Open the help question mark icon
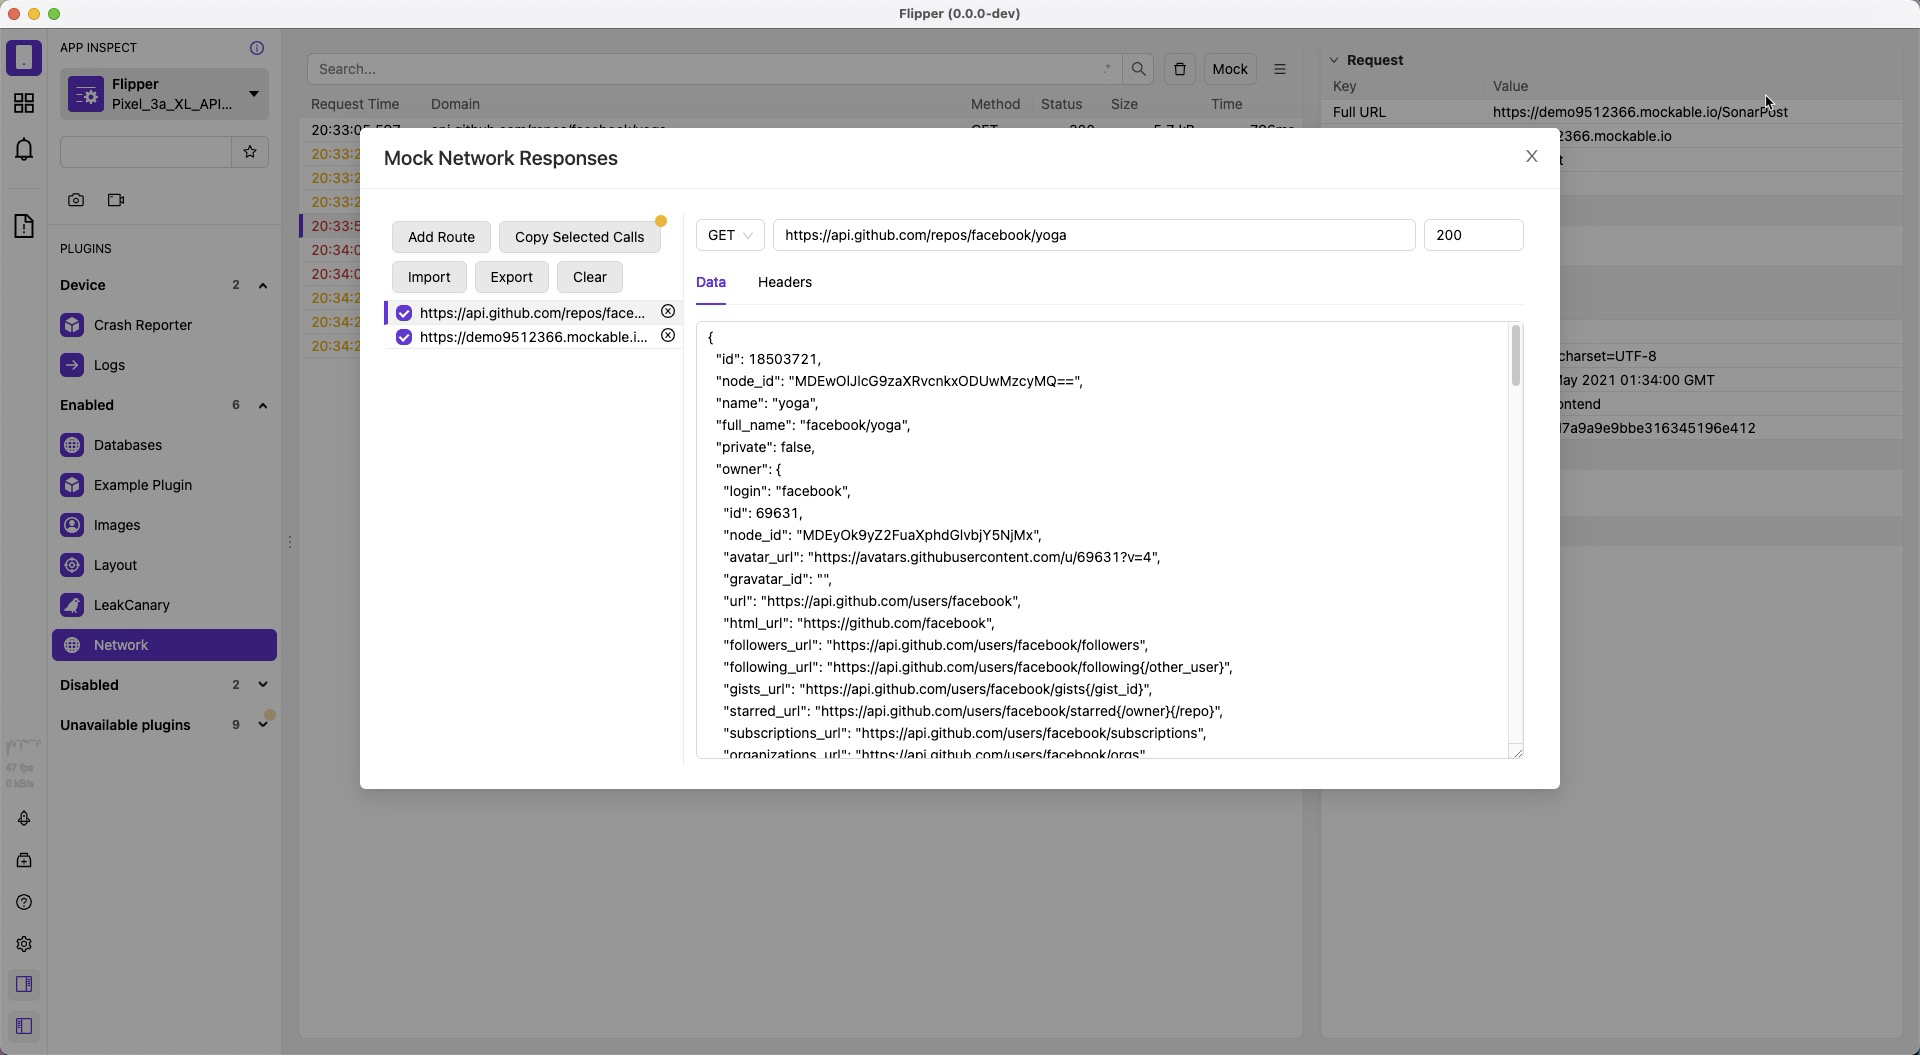Image resolution: width=1920 pixels, height=1055 pixels. click(x=24, y=902)
